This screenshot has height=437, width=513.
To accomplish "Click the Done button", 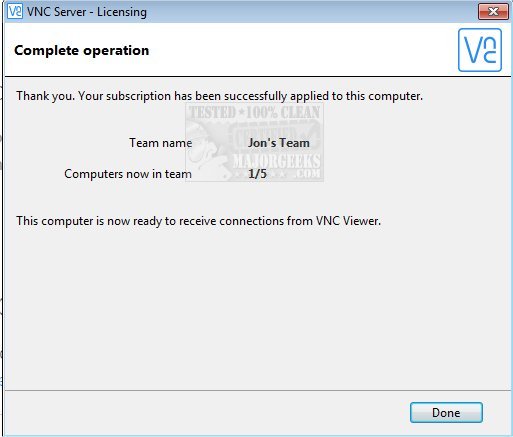I will point(446,413).
